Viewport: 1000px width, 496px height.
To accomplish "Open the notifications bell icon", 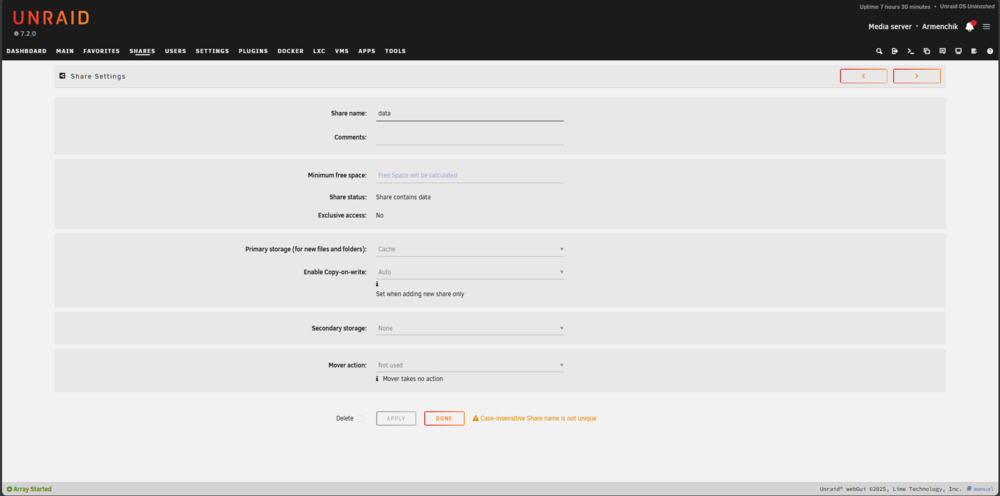I will (x=970, y=26).
